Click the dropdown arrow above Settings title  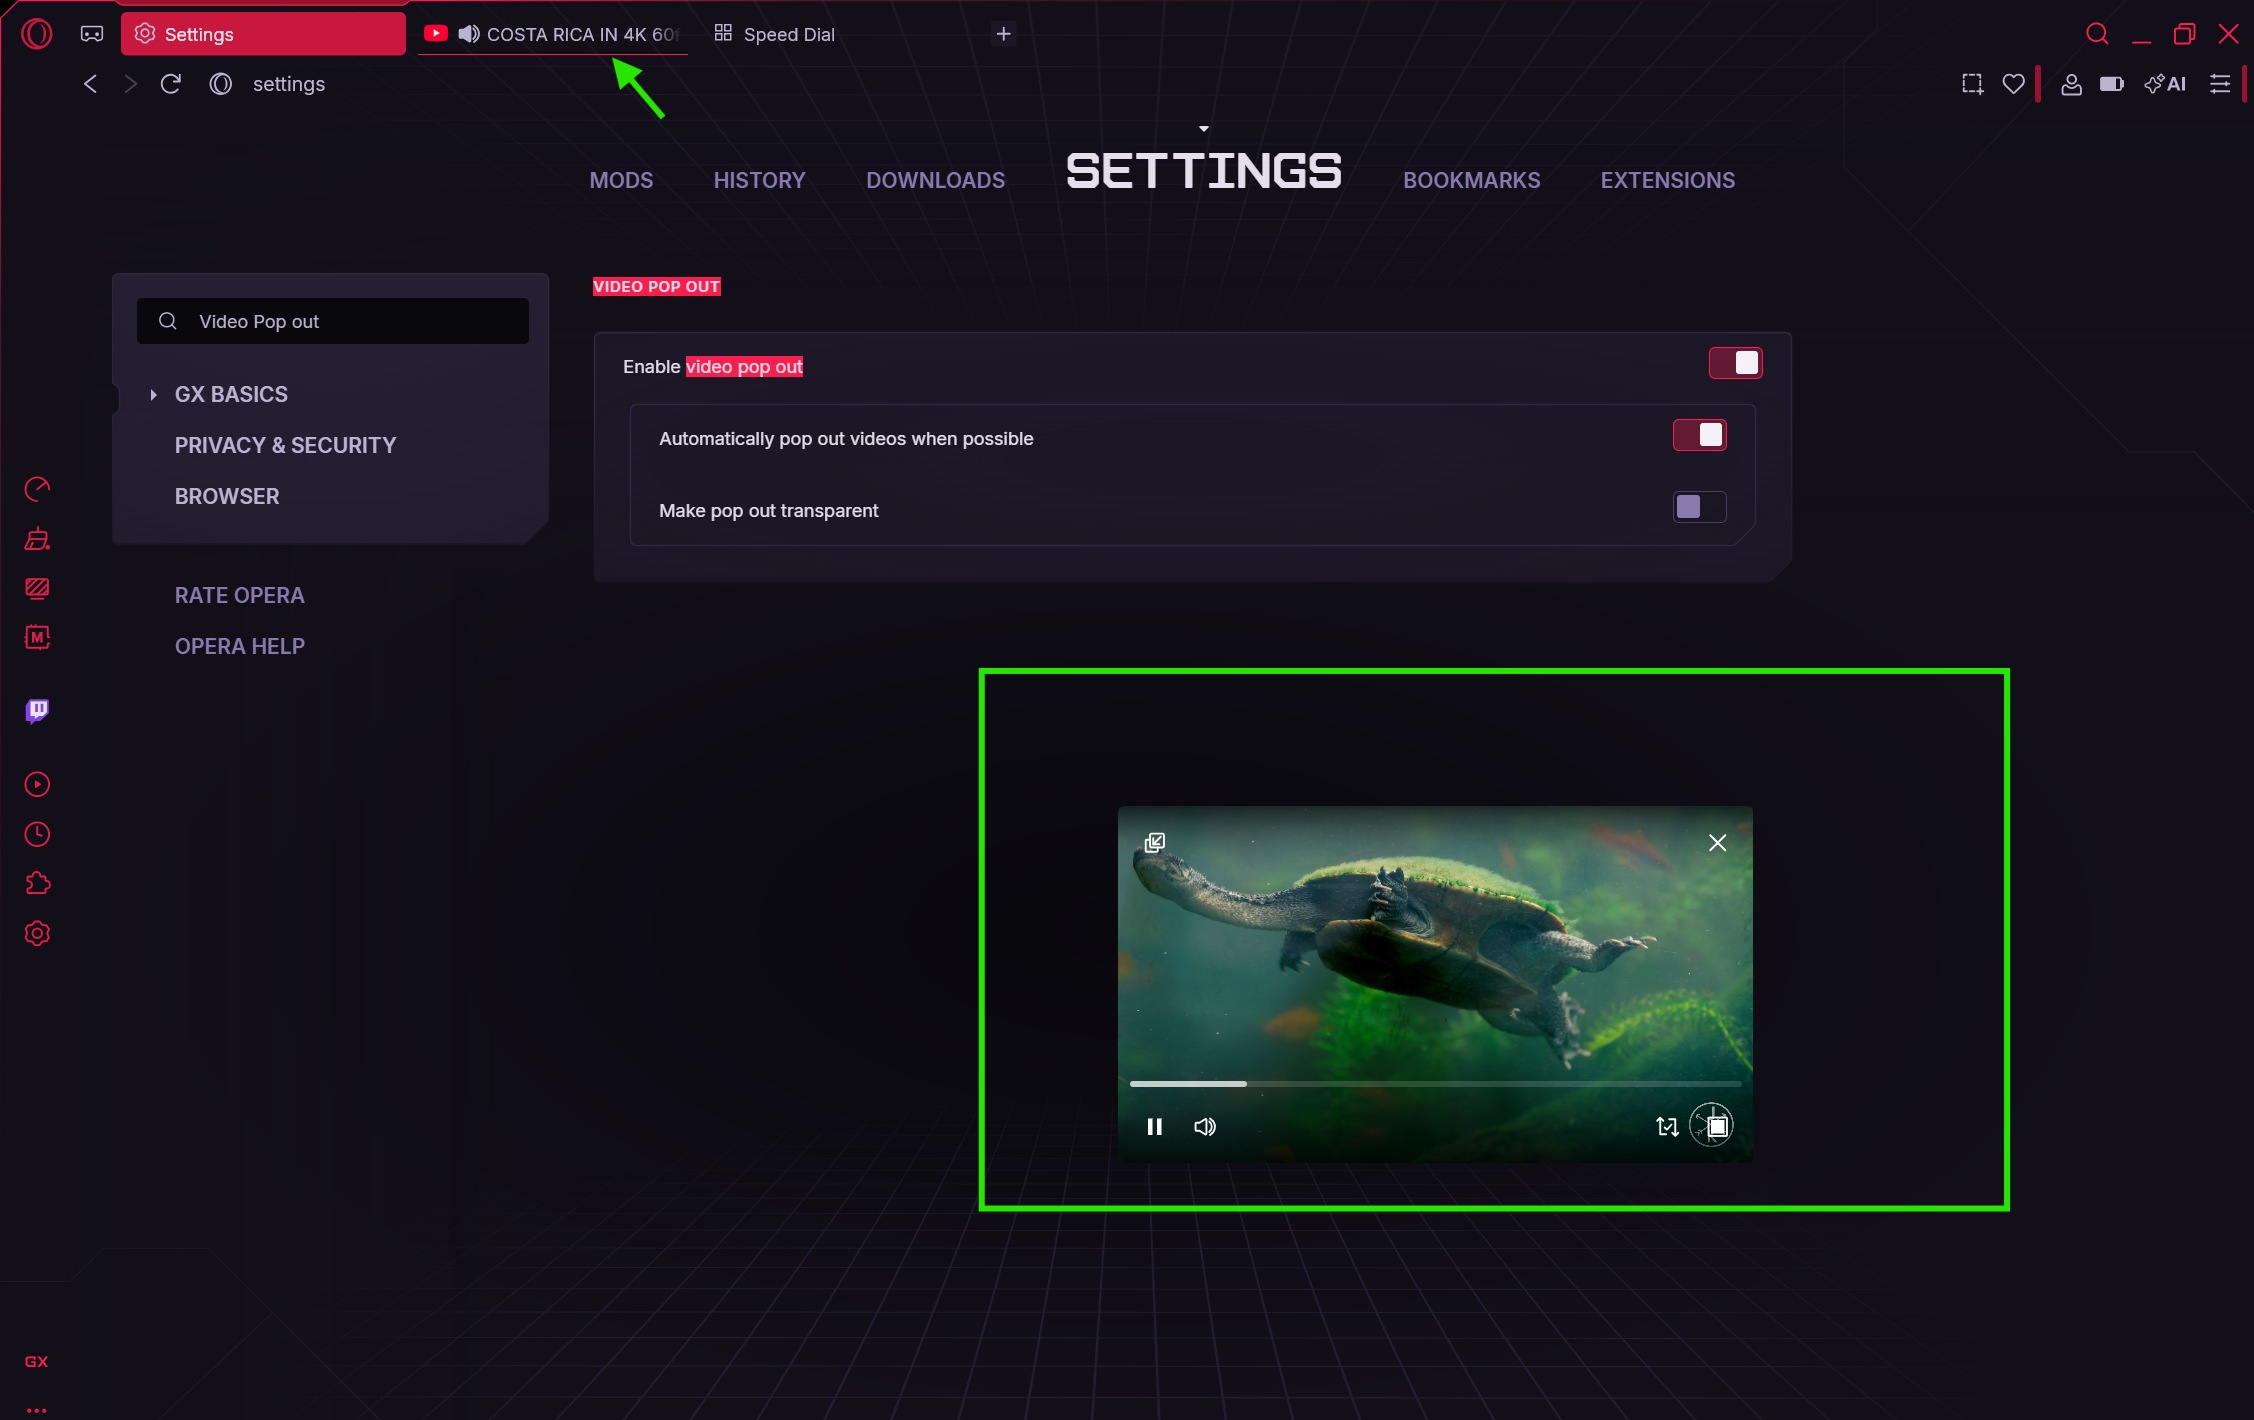1203,129
